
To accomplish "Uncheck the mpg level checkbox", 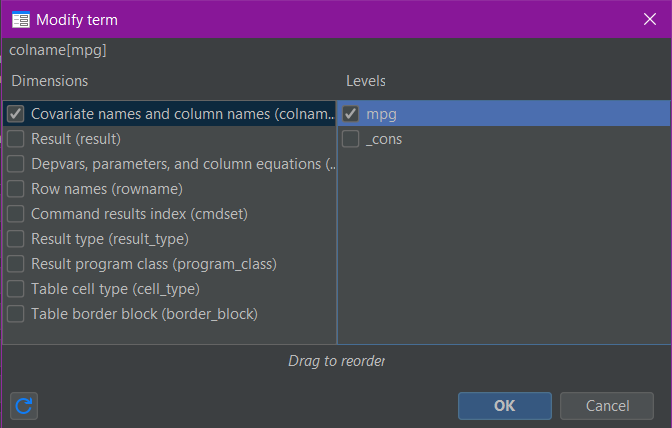I will [351, 114].
